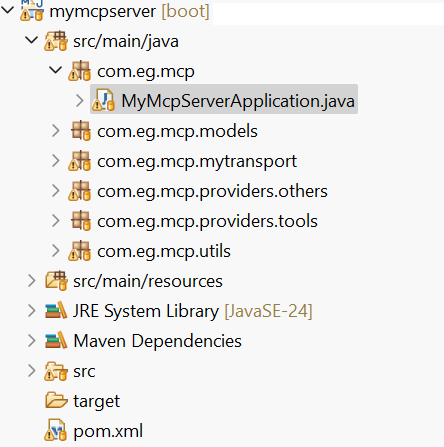Click the src/main/resources folder icon
The image size is (444, 447).
(x=56, y=281)
